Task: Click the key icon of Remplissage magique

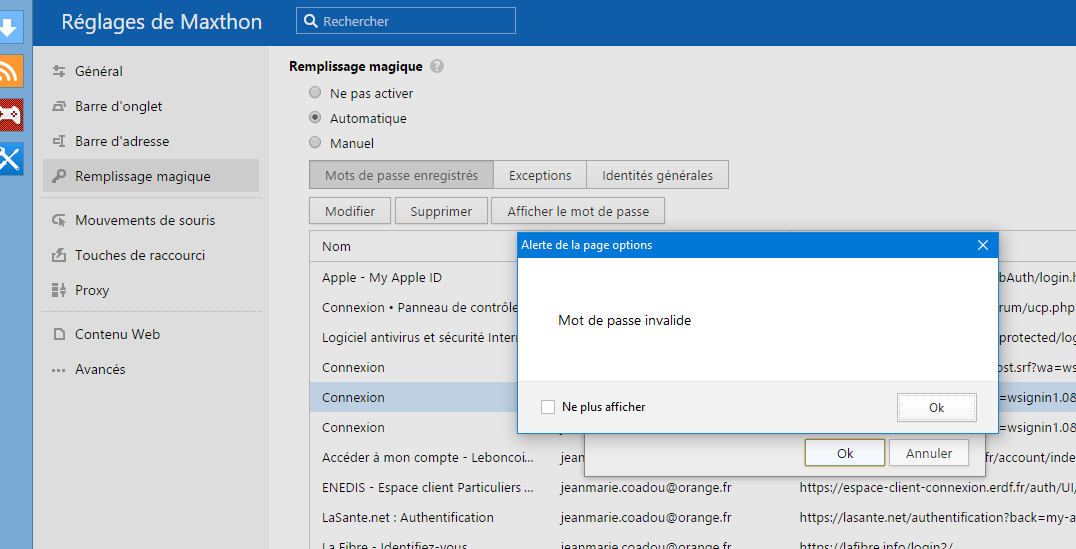Action: pos(59,176)
